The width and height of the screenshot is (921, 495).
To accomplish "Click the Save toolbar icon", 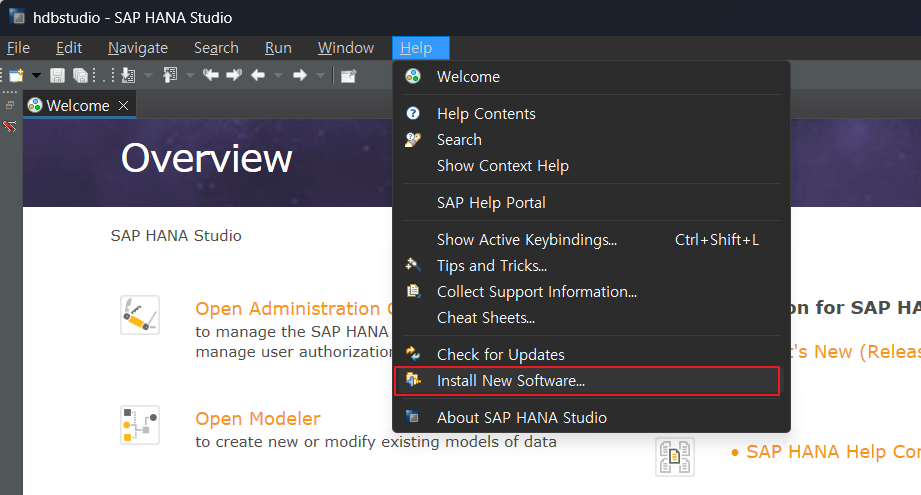I will click(57, 75).
